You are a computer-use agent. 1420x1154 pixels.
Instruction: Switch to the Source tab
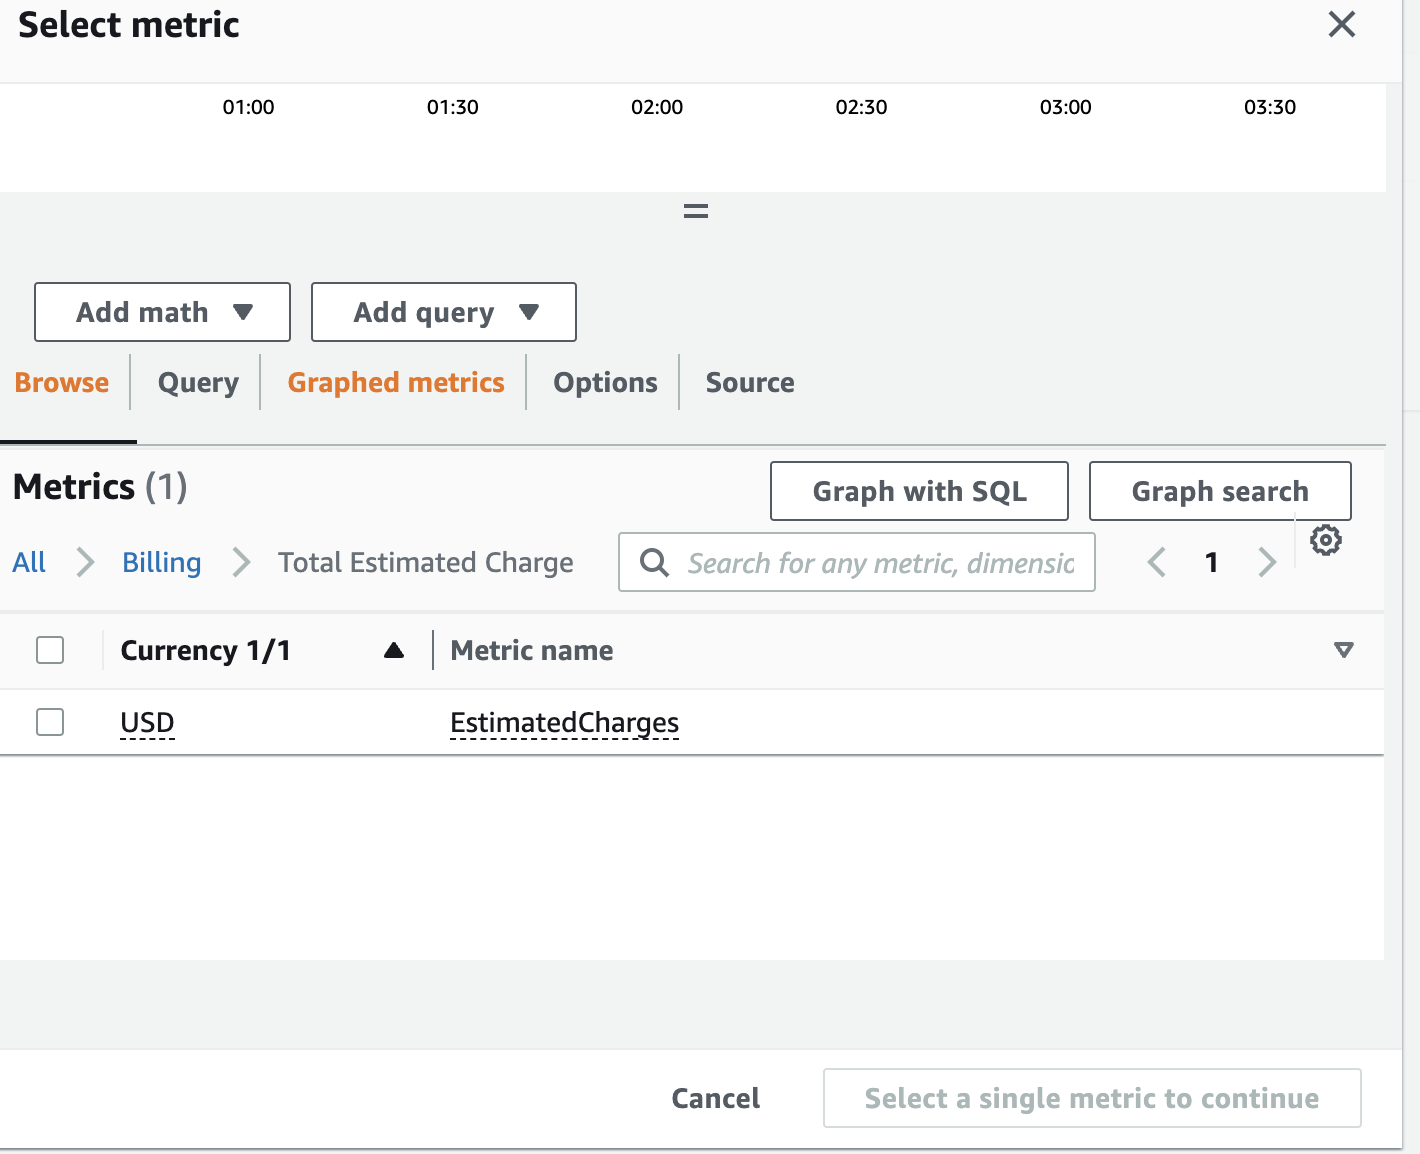(x=749, y=383)
